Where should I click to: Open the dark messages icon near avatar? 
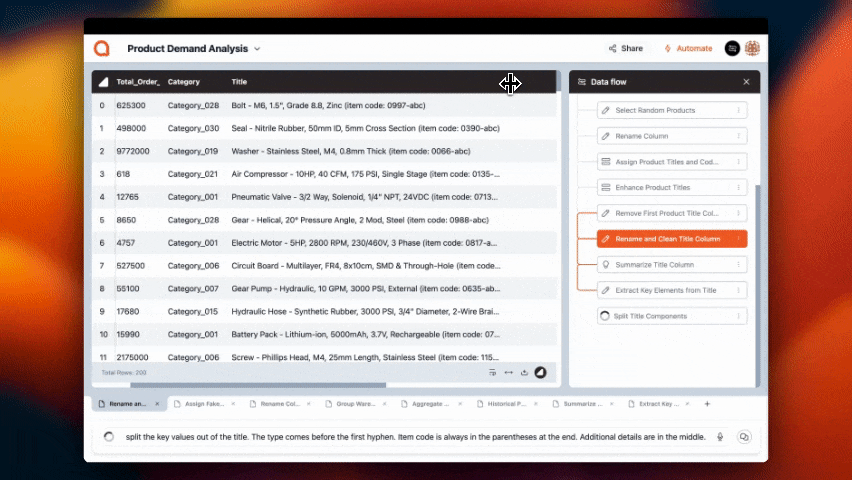(x=732, y=48)
